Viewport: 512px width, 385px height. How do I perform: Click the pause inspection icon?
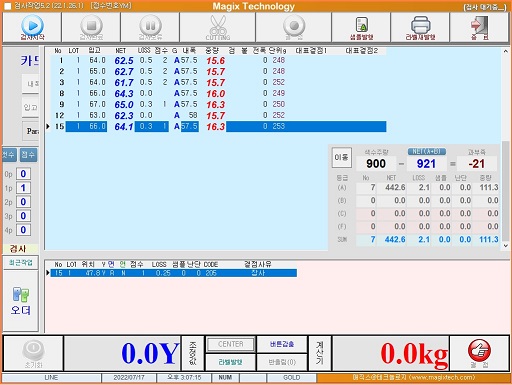(150, 25)
